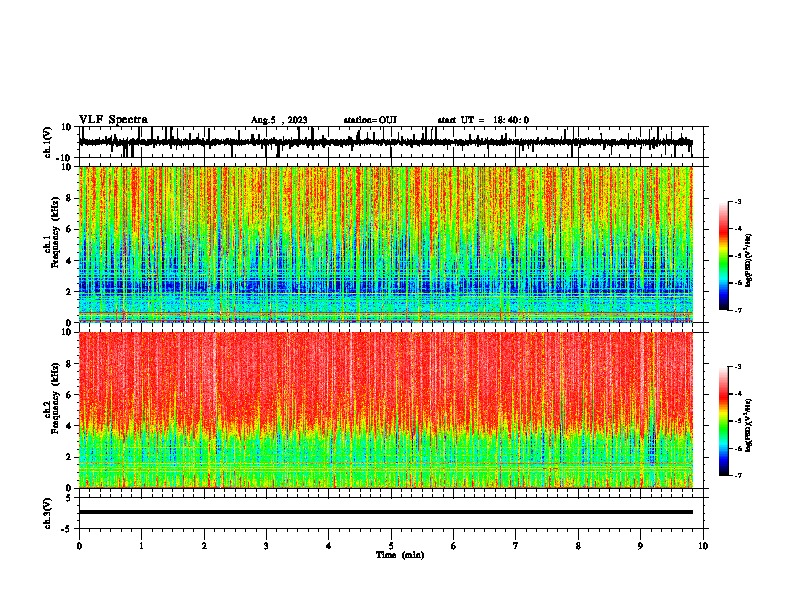The width and height of the screenshot is (792, 612).
Task: Click the ch.1 spectrogram colorbar
Action: click(x=724, y=256)
